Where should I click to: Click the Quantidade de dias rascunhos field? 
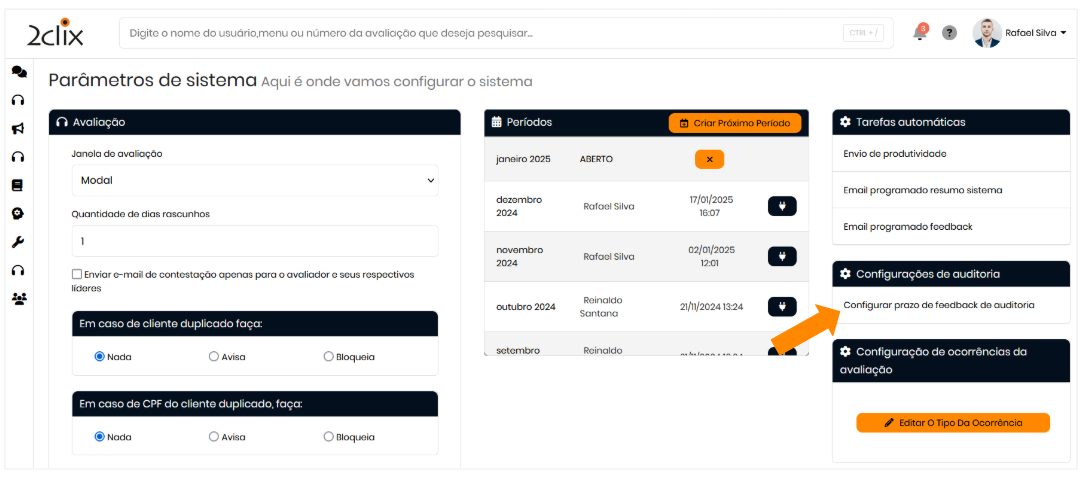click(x=255, y=241)
